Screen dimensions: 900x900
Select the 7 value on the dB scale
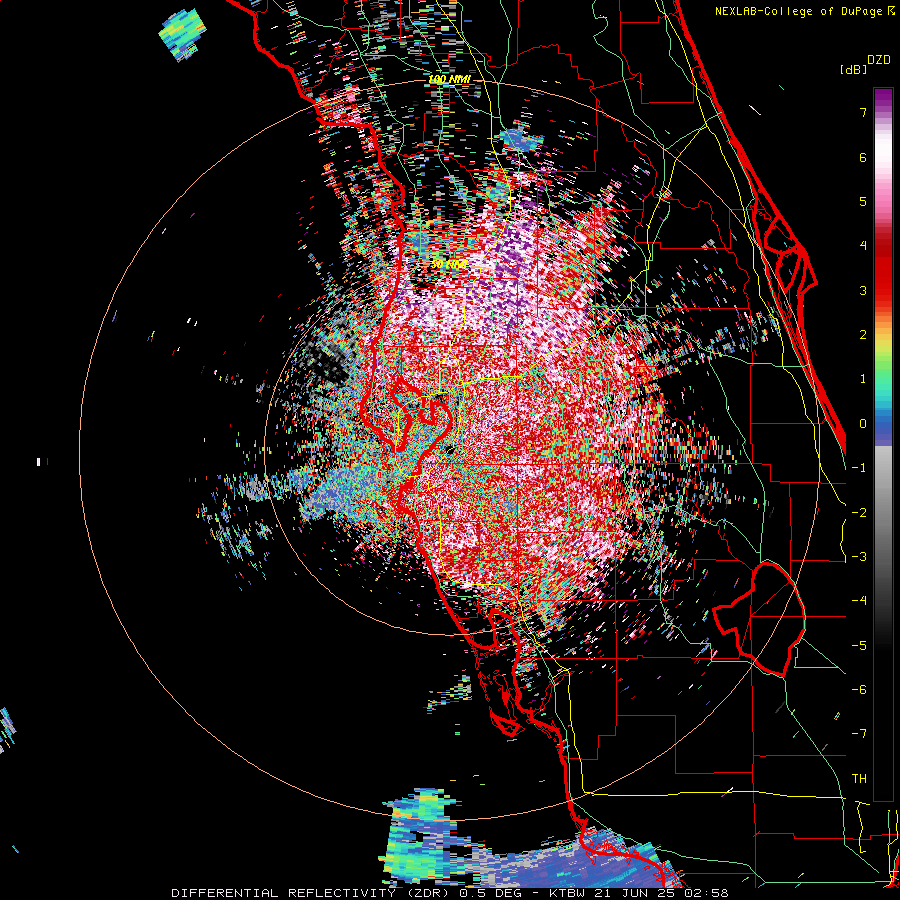(x=863, y=112)
